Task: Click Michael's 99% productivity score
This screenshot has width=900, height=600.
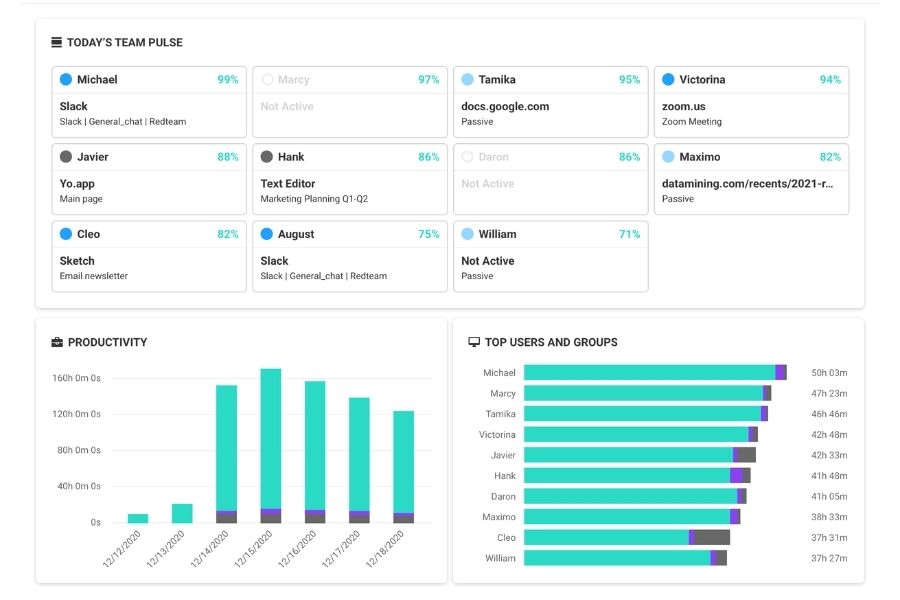Action: [228, 79]
